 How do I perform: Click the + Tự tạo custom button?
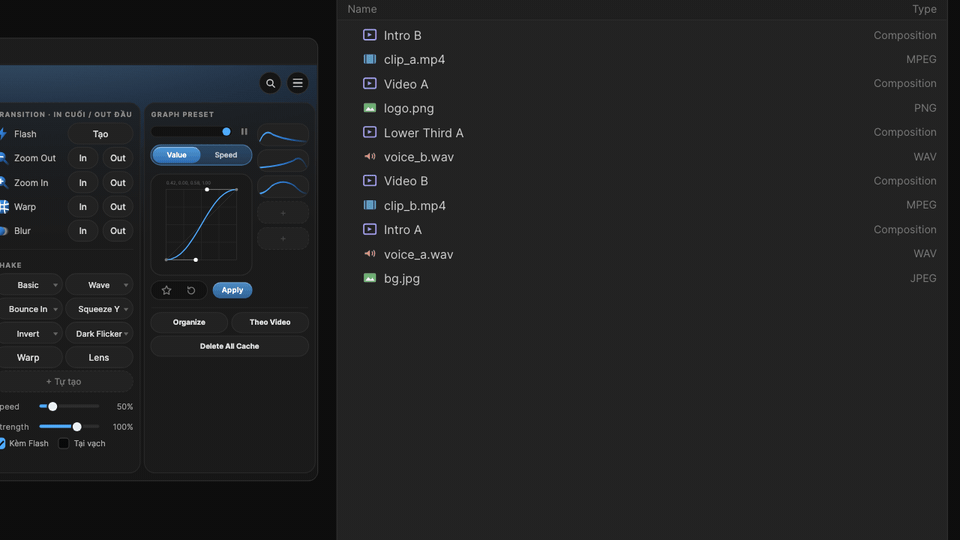click(64, 381)
